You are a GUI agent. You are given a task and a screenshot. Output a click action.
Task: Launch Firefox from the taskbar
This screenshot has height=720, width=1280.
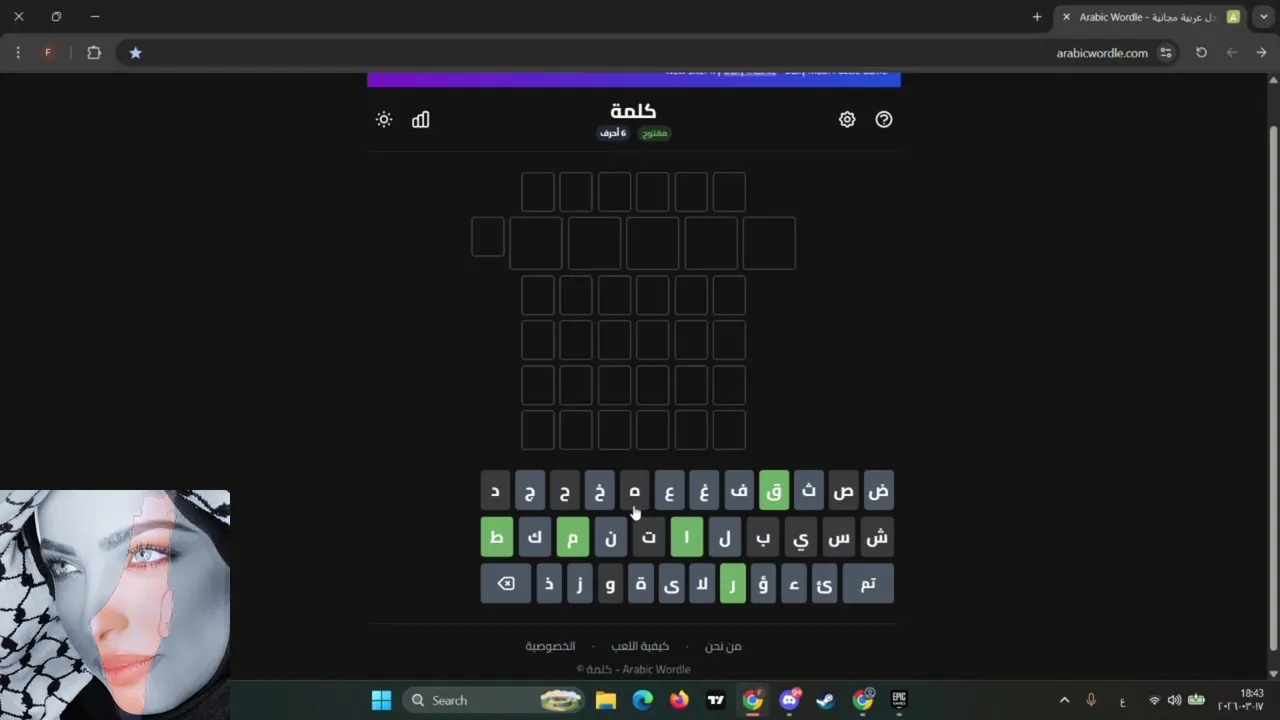[x=679, y=700]
